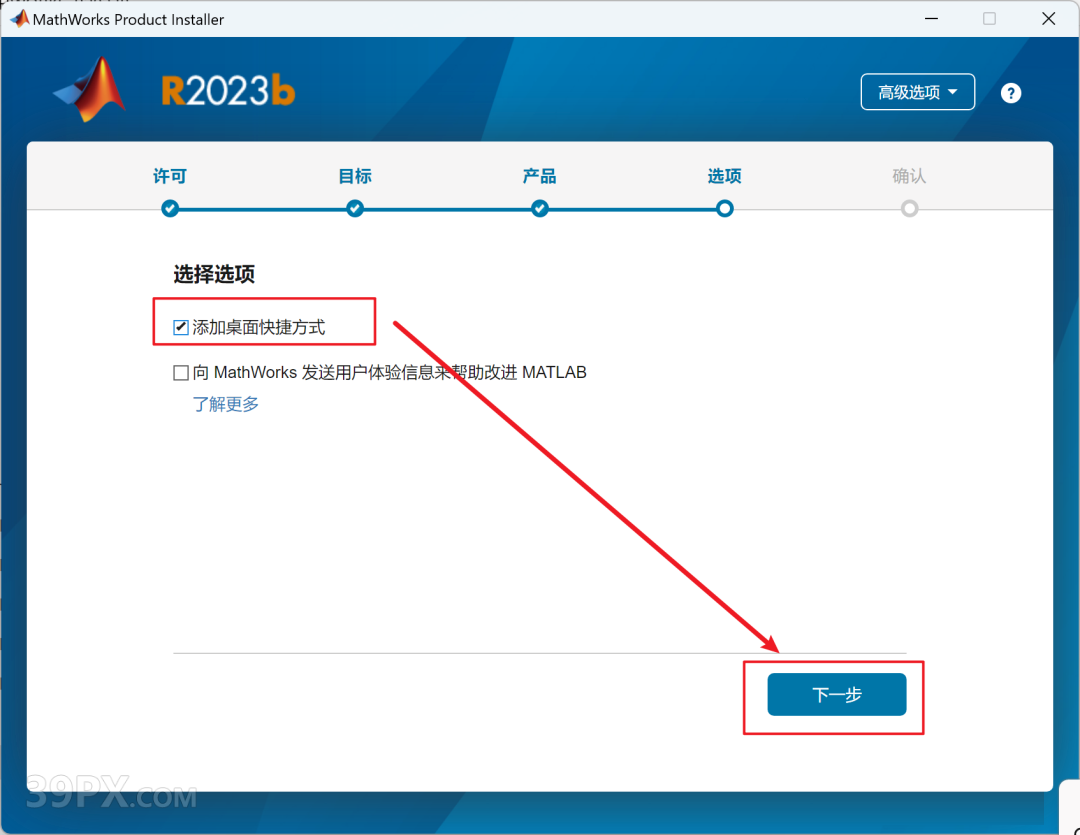Select the 选项 step label
This screenshot has height=835, width=1080.
pyautogui.click(x=725, y=176)
